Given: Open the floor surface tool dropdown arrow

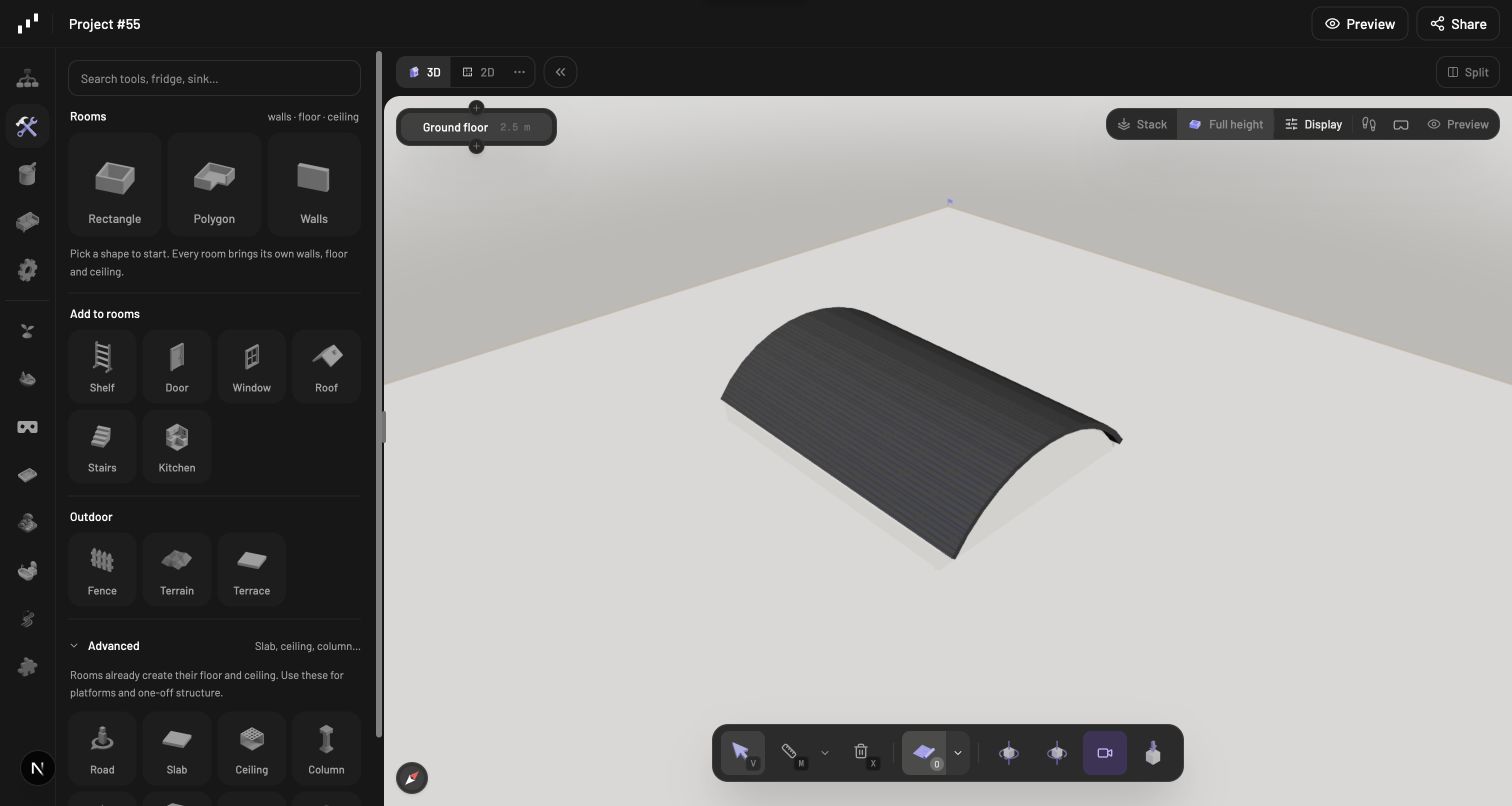Looking at the screenshot, I should (x=958, y=753).
